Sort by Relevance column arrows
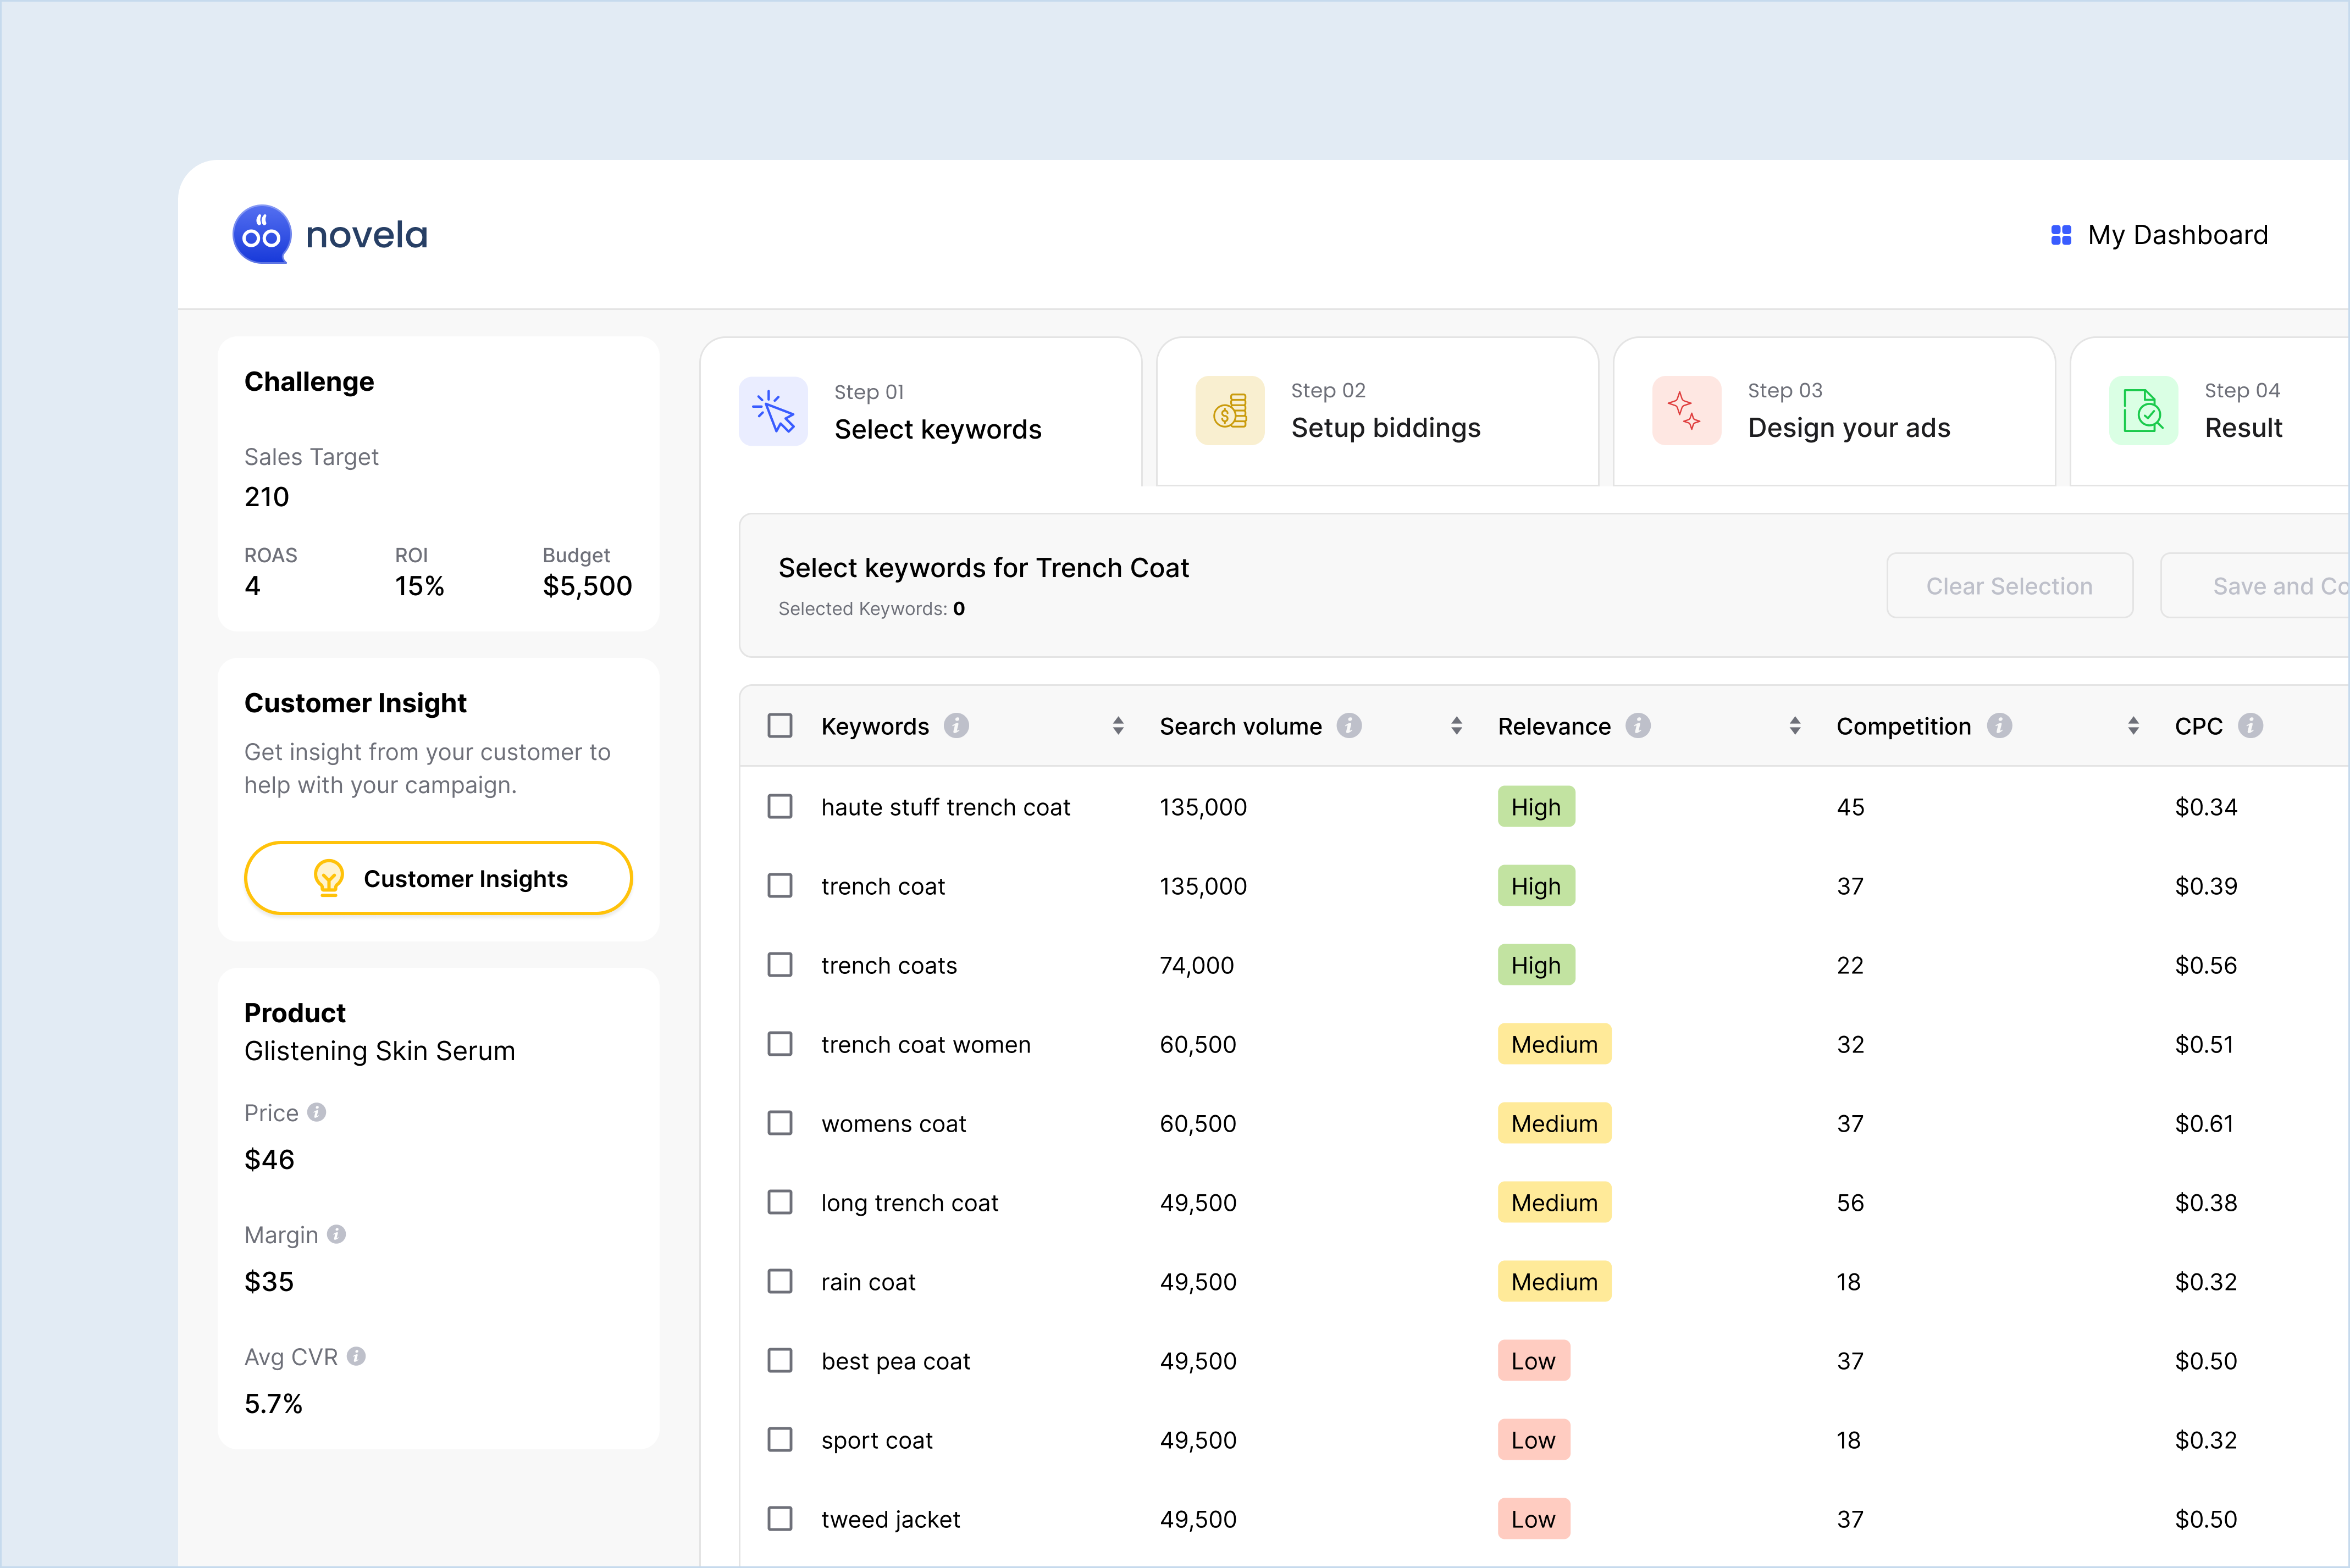This screenshot has height=1568, width=2350. (x=1795, y=726)
